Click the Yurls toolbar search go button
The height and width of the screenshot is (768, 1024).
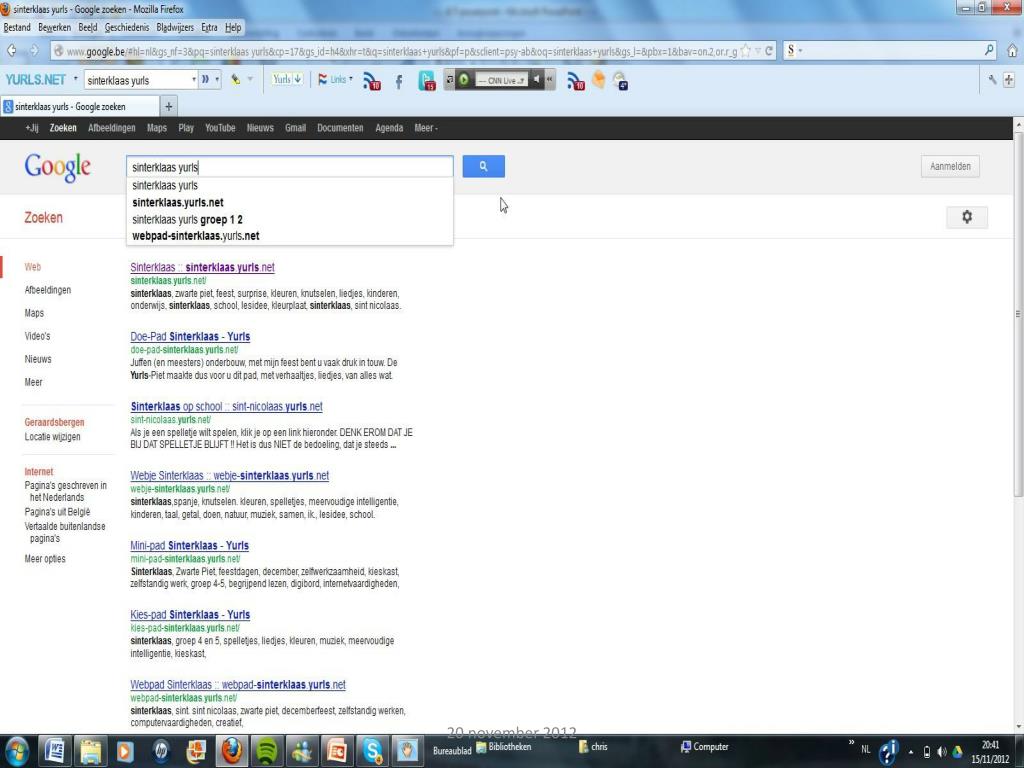point(205,80)
